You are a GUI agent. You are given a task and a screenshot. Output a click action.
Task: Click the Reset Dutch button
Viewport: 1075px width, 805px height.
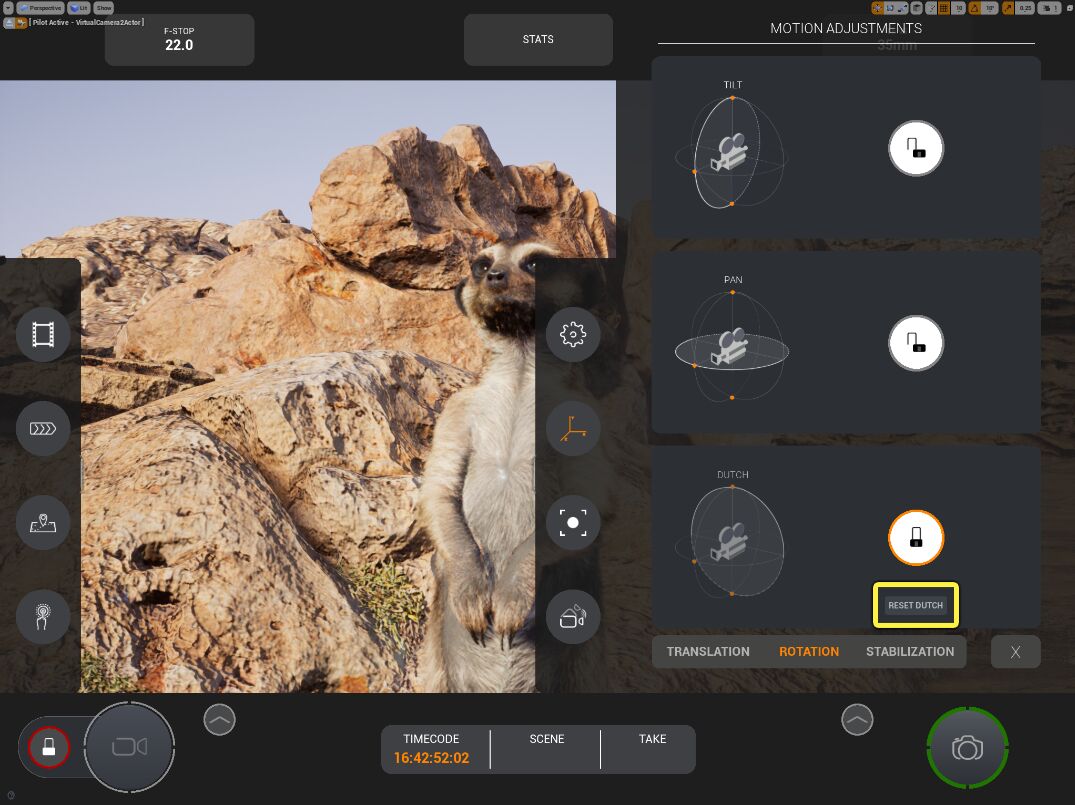pyautogui.click(x=916, y=605)
